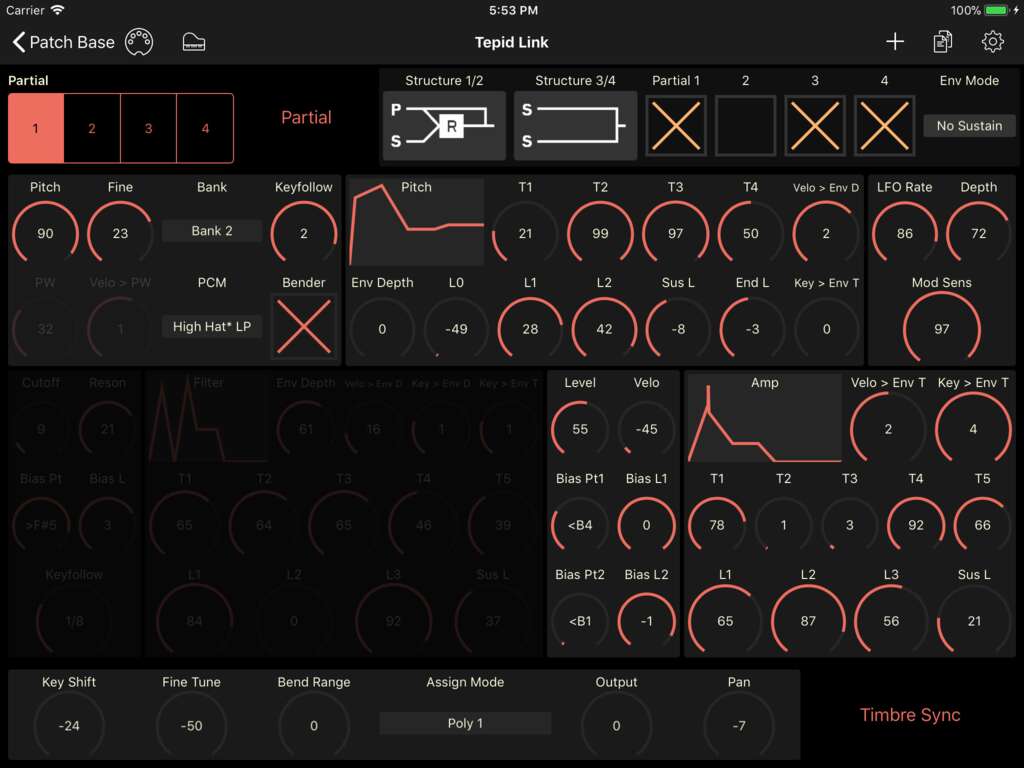Tap the Velo > Env D knob

[x=825, y=233]
